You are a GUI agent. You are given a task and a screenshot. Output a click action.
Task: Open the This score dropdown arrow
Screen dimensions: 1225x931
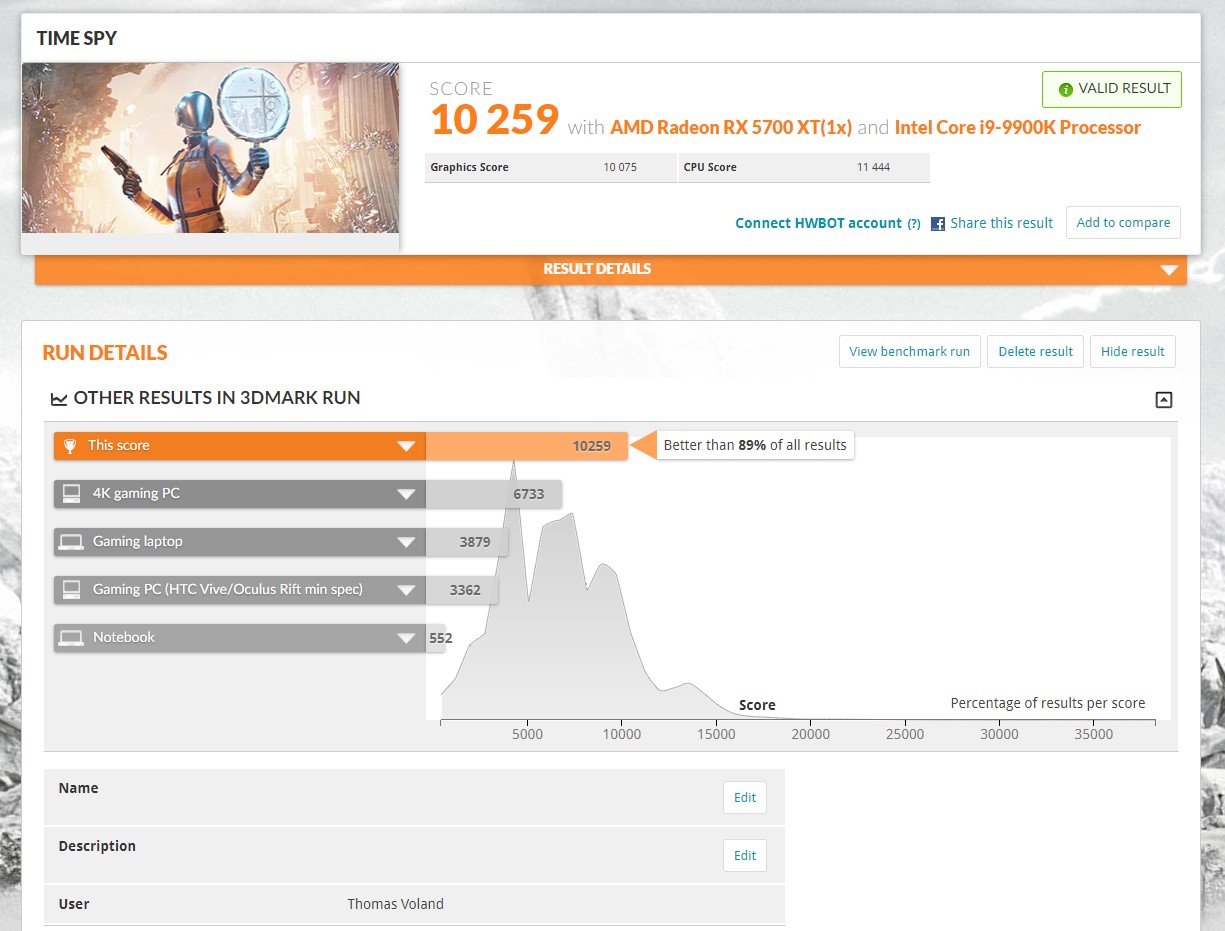click(x=406, y=446)
